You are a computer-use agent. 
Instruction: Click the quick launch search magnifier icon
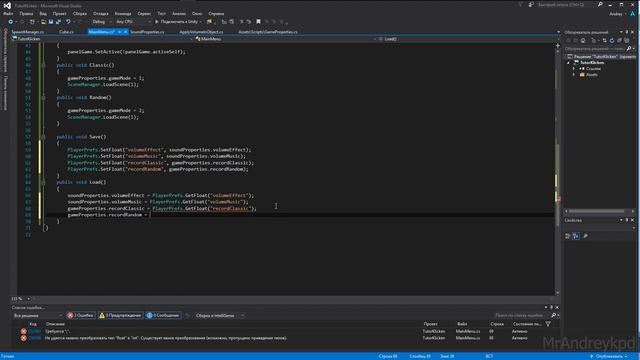coord(600,4)
